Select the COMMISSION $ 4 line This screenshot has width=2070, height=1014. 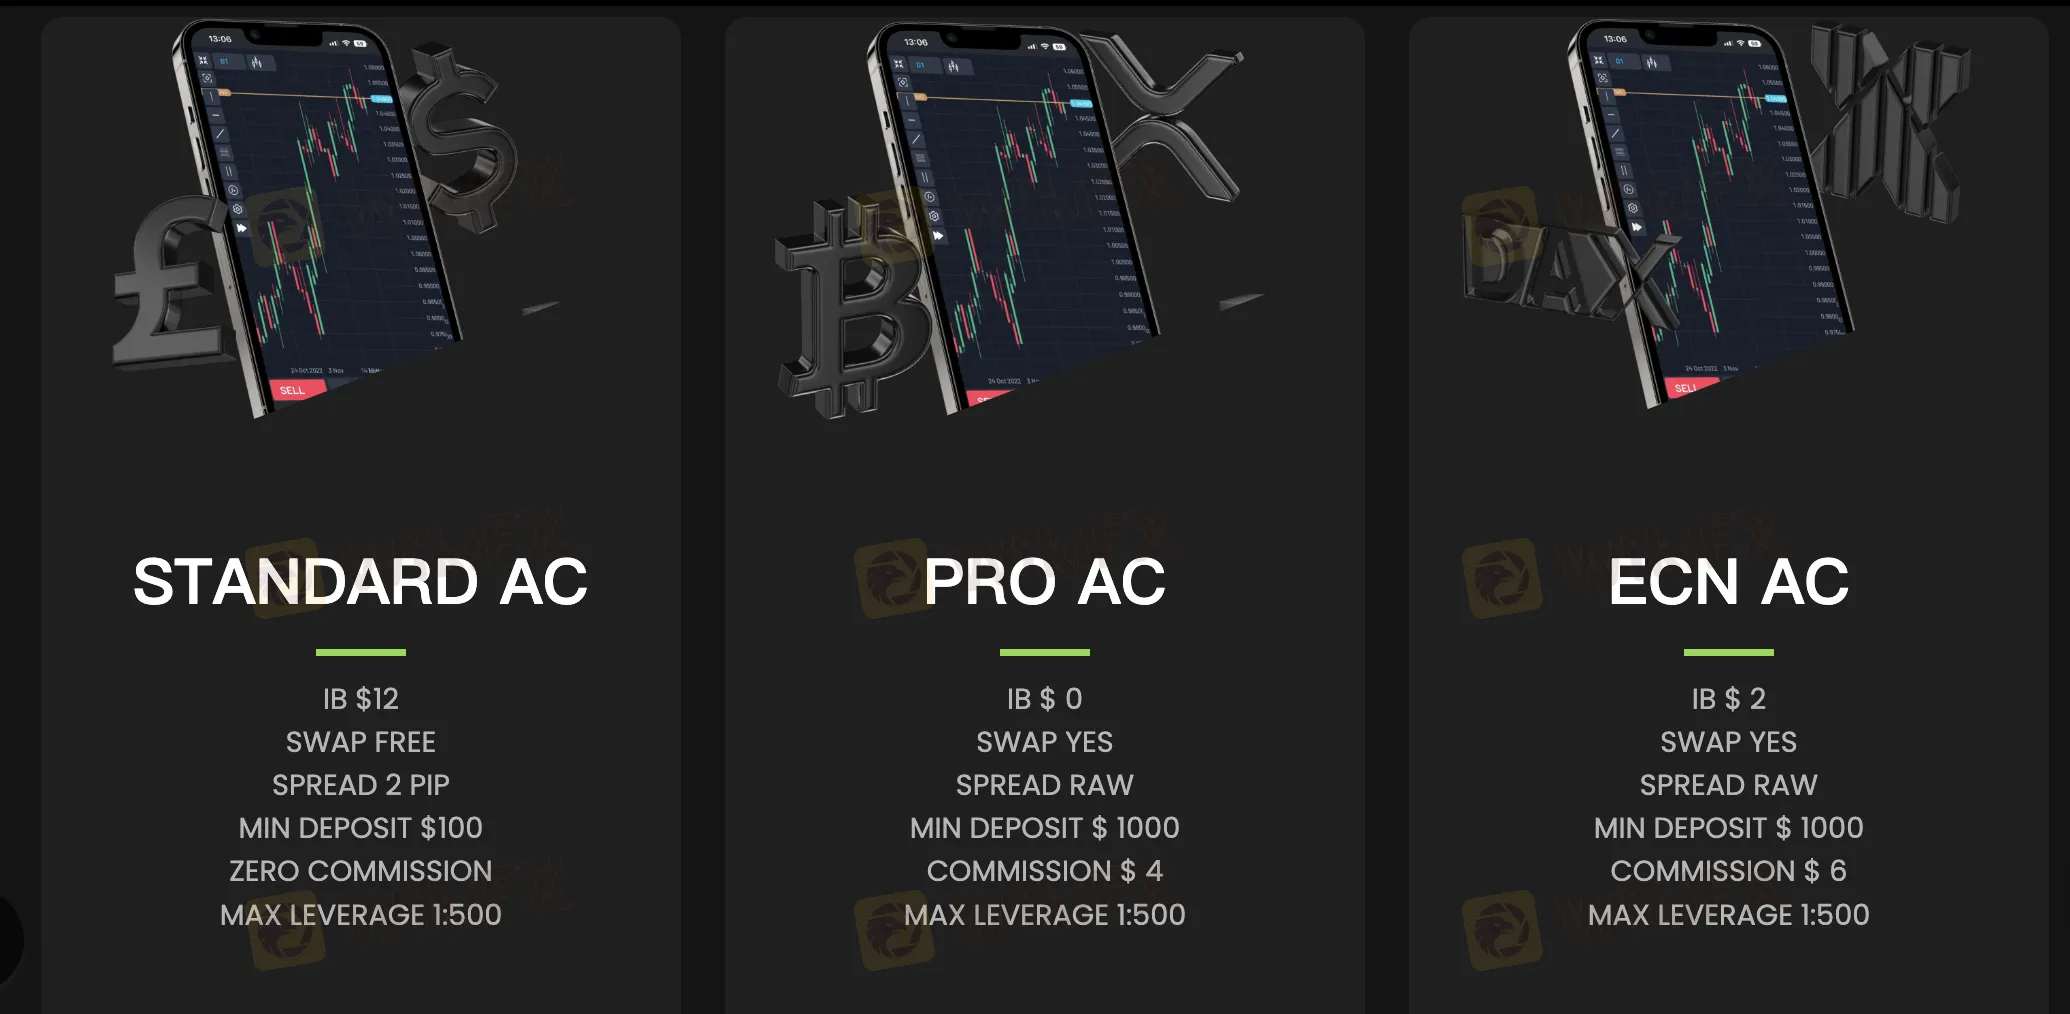pyautogui.click(x=1045, y=871)
